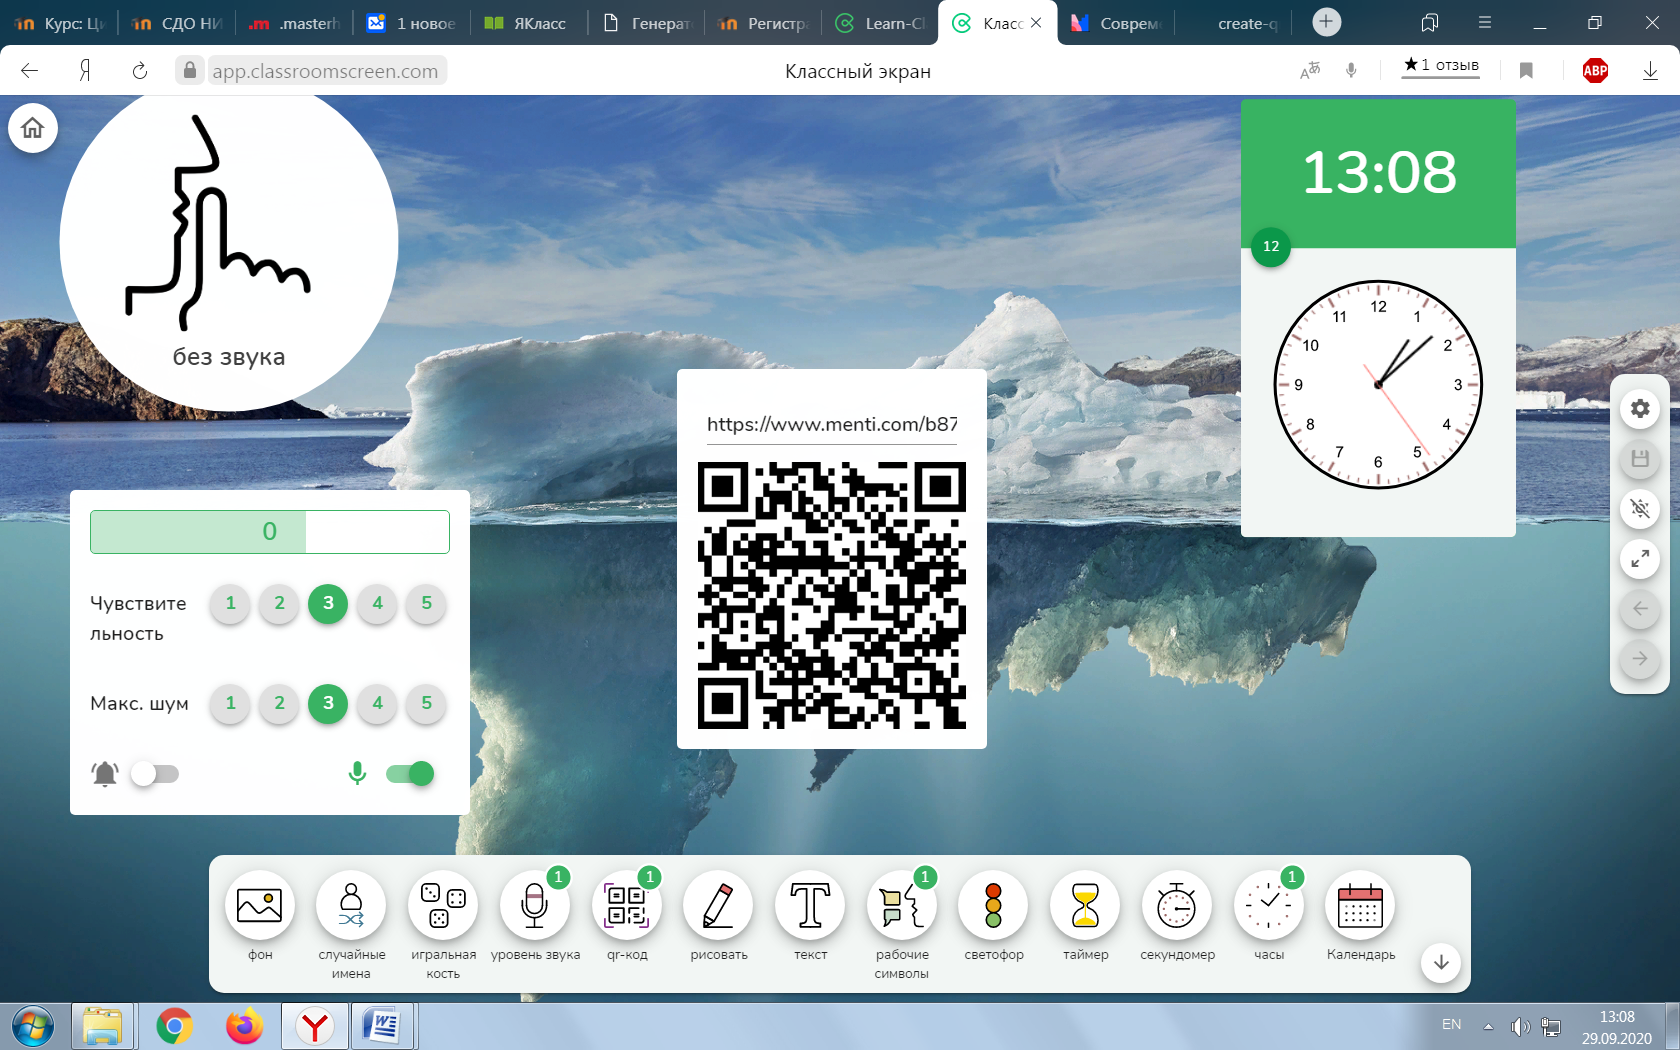
Task: Turn off the microphone toggle
Action: 410,774
